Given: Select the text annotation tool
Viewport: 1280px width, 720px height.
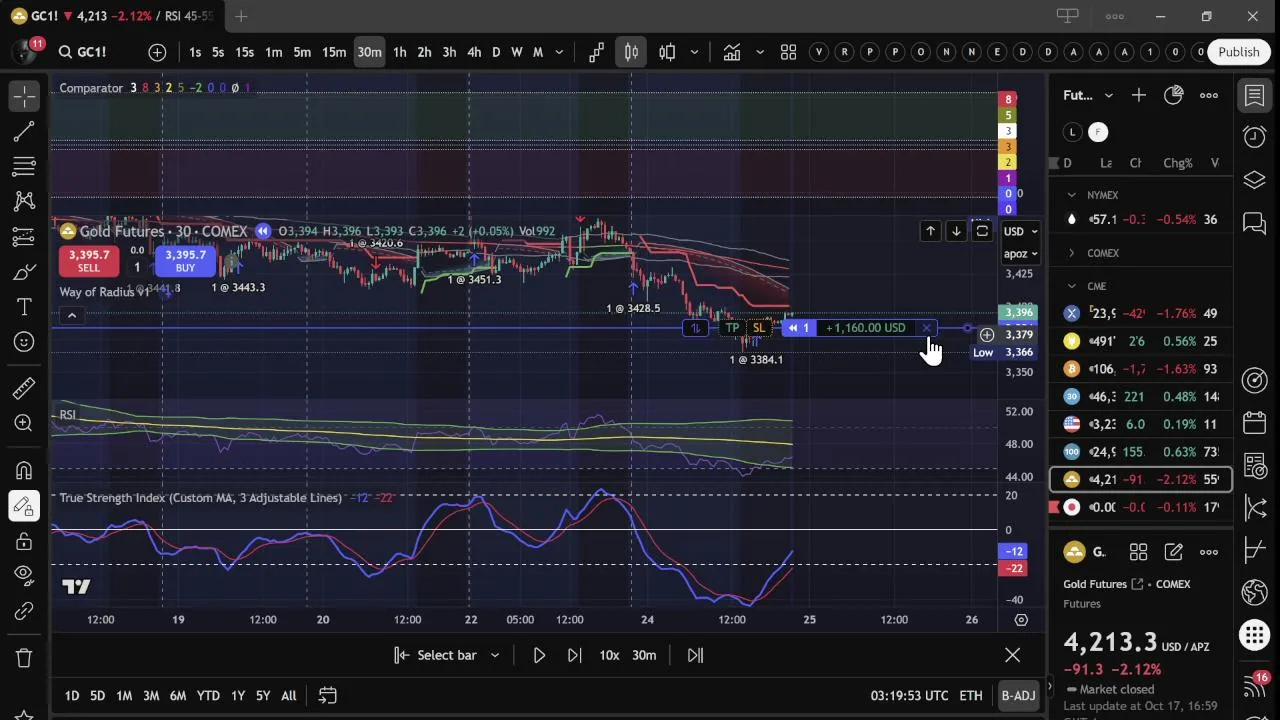Looking at the screenshot, I should click(x=24, y=307).
